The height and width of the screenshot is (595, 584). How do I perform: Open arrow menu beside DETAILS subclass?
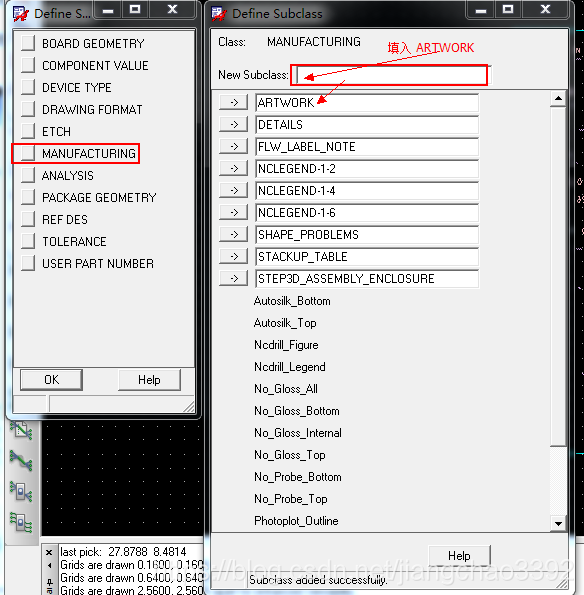[x=234, y=124]
